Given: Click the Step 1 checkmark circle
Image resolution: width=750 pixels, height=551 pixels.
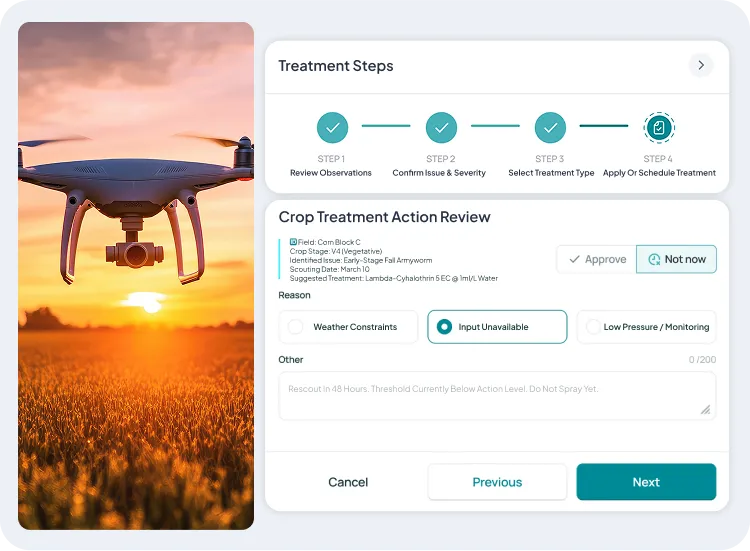Looking at the screenshot, I should 332,128.
